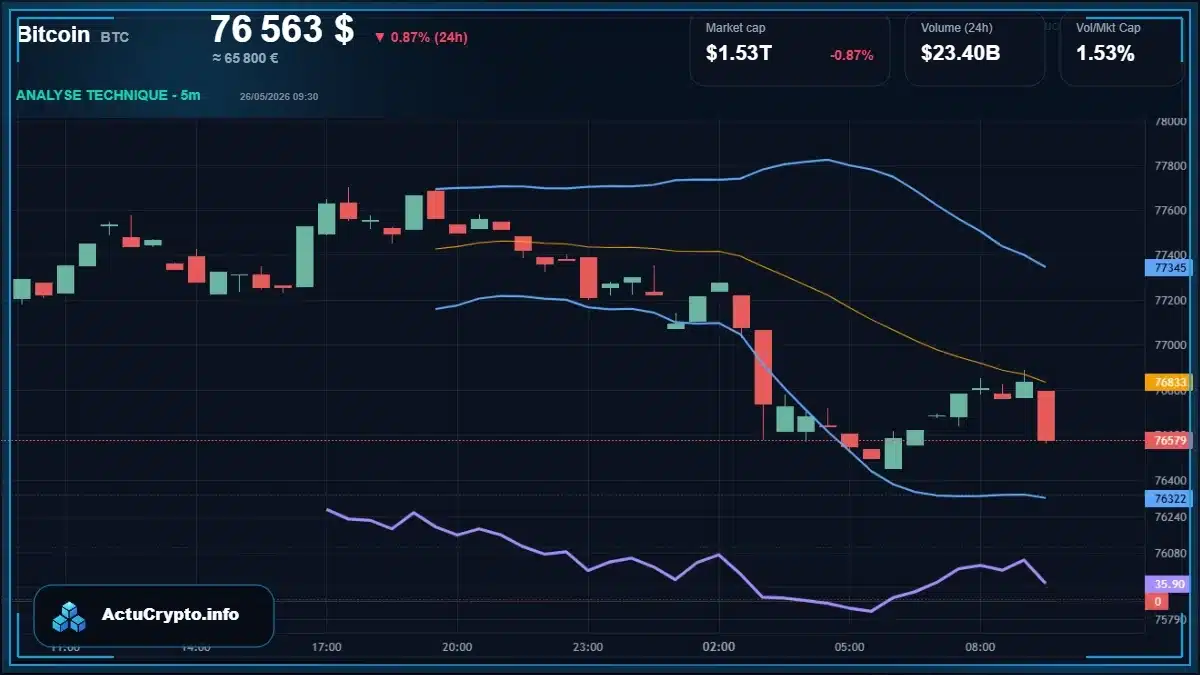This screenshot has height=675, width=1200.
Task: Click the BTC ticker symbol
Action: pyautogui.click(x=115, y=36)
